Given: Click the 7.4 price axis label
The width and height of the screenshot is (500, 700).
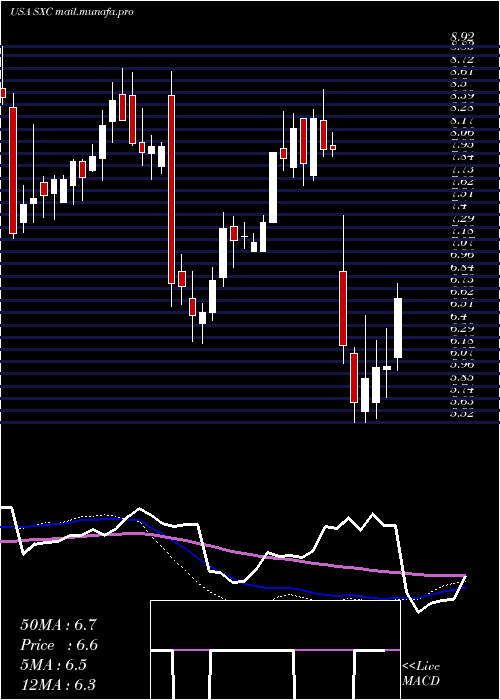Looking at the screenshot, I should click(459, 207).
